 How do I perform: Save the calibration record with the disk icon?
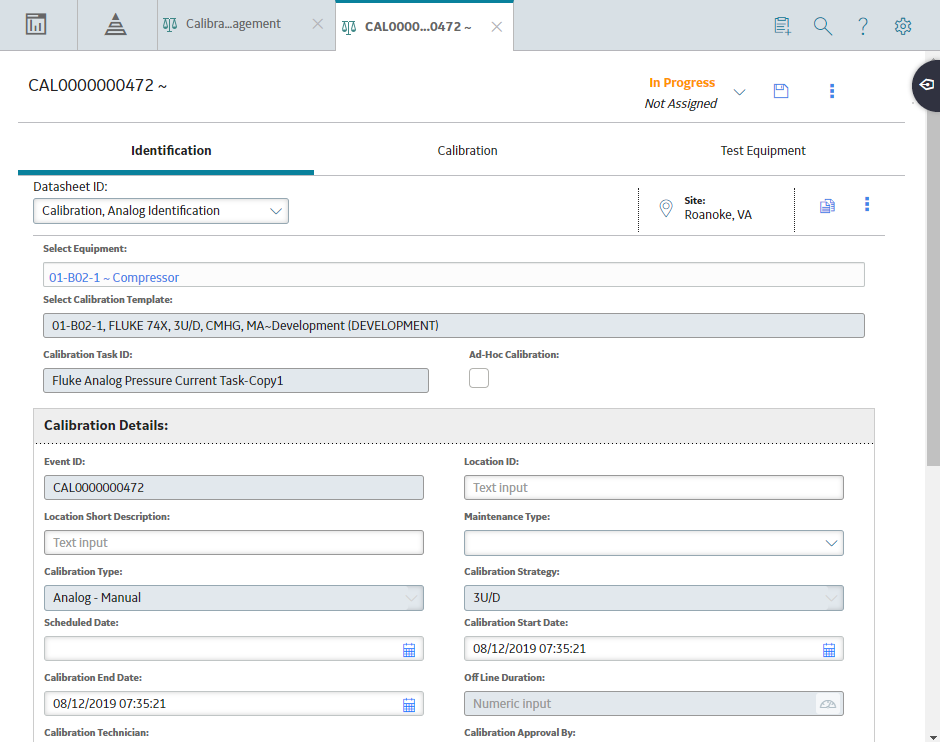pyautogui.click(x=781, y=91)
